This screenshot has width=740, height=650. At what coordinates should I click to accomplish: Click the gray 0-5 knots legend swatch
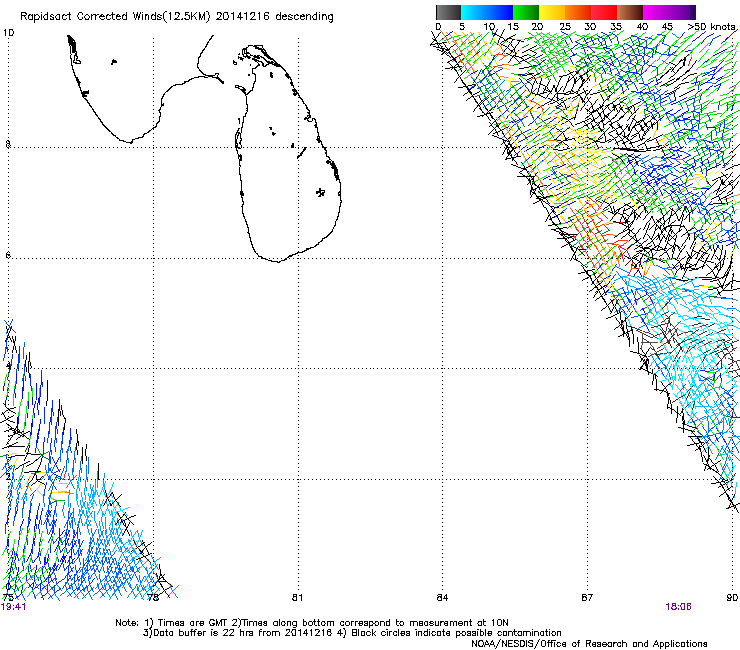tap(448, 12)
